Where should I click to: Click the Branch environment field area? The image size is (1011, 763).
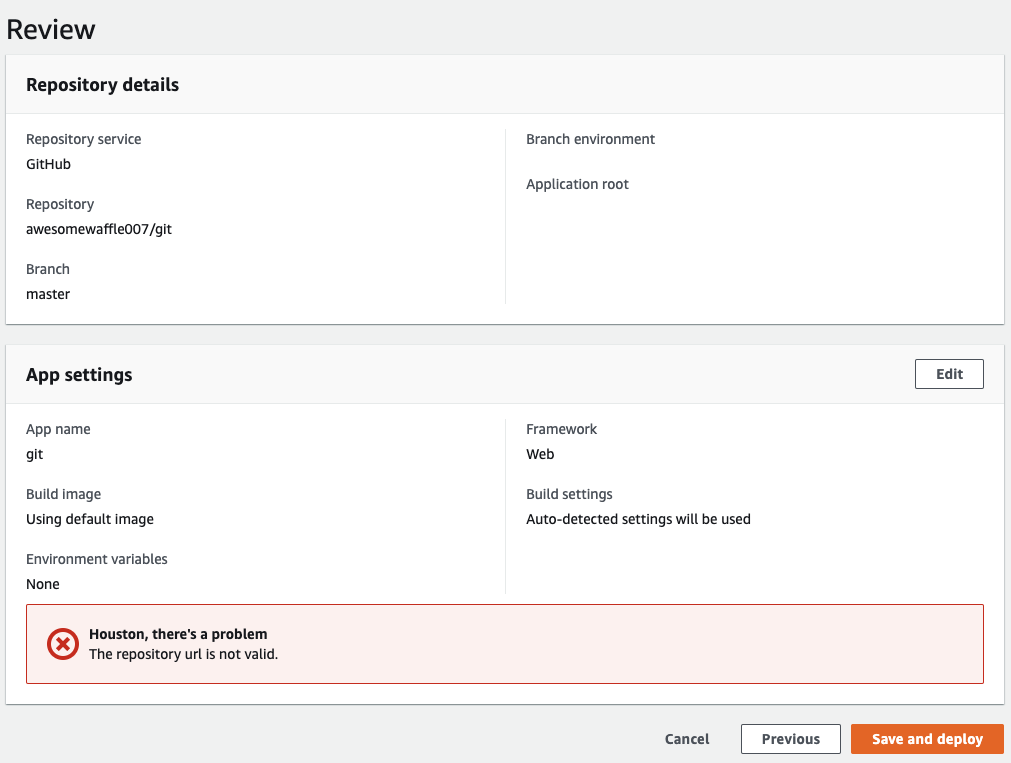click(590, 139)
